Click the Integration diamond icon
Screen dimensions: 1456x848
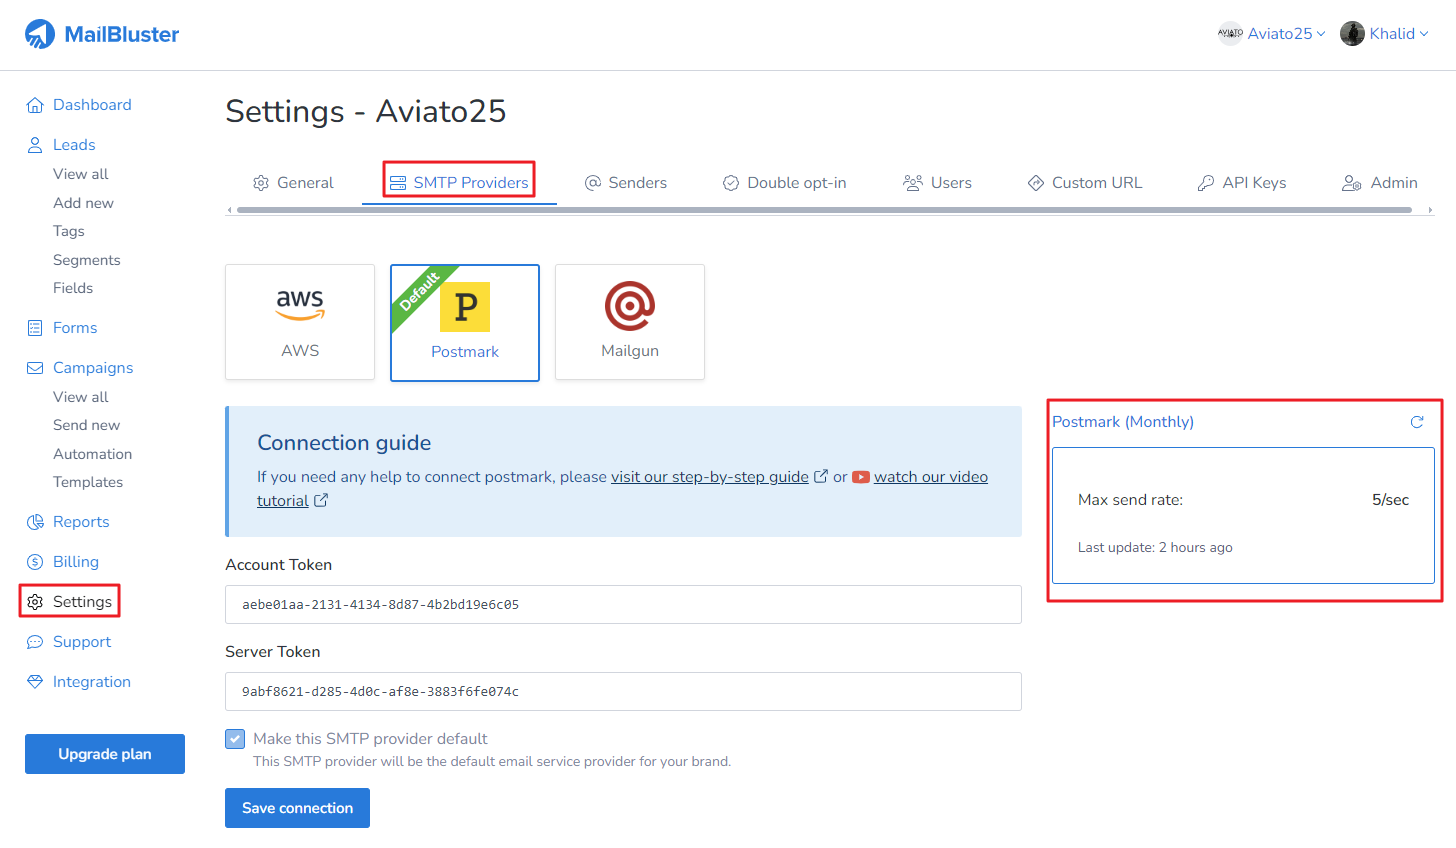point(35,682)
